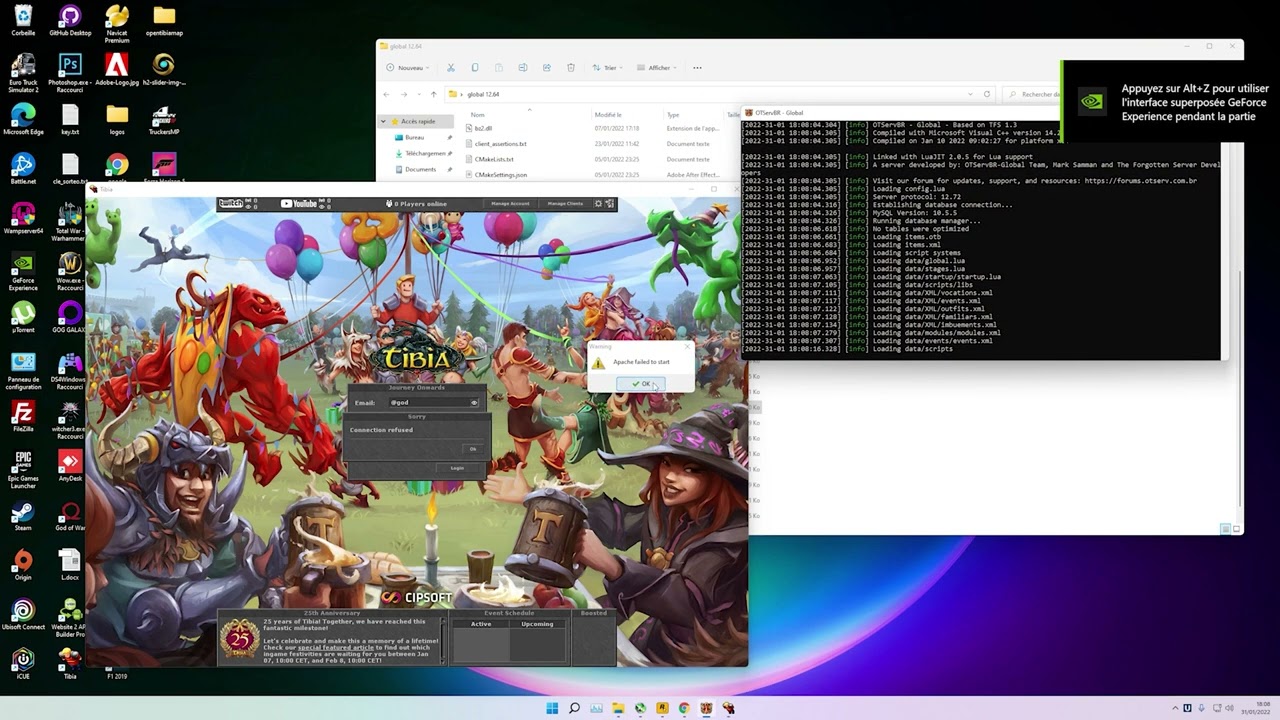Open Manage Clients in Tibia launcher
Viewport: 1280px width, 720px height.
(565, 204)
